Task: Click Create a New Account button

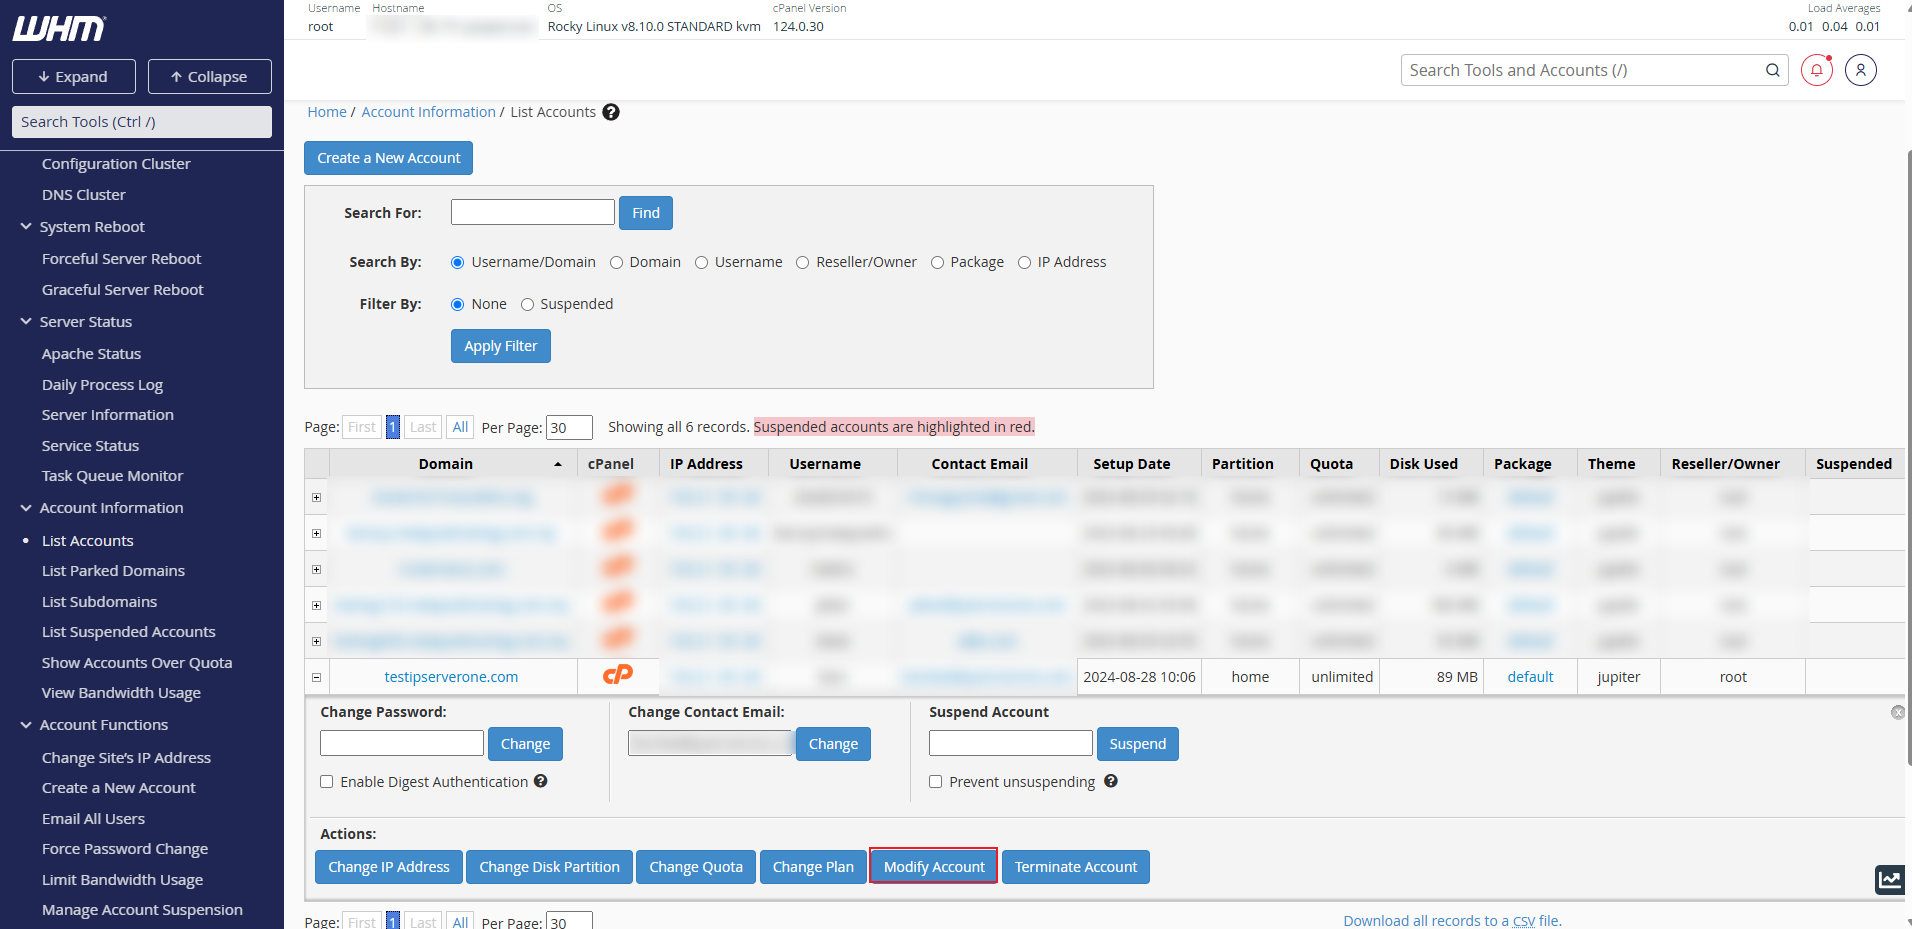Action: 389,158
